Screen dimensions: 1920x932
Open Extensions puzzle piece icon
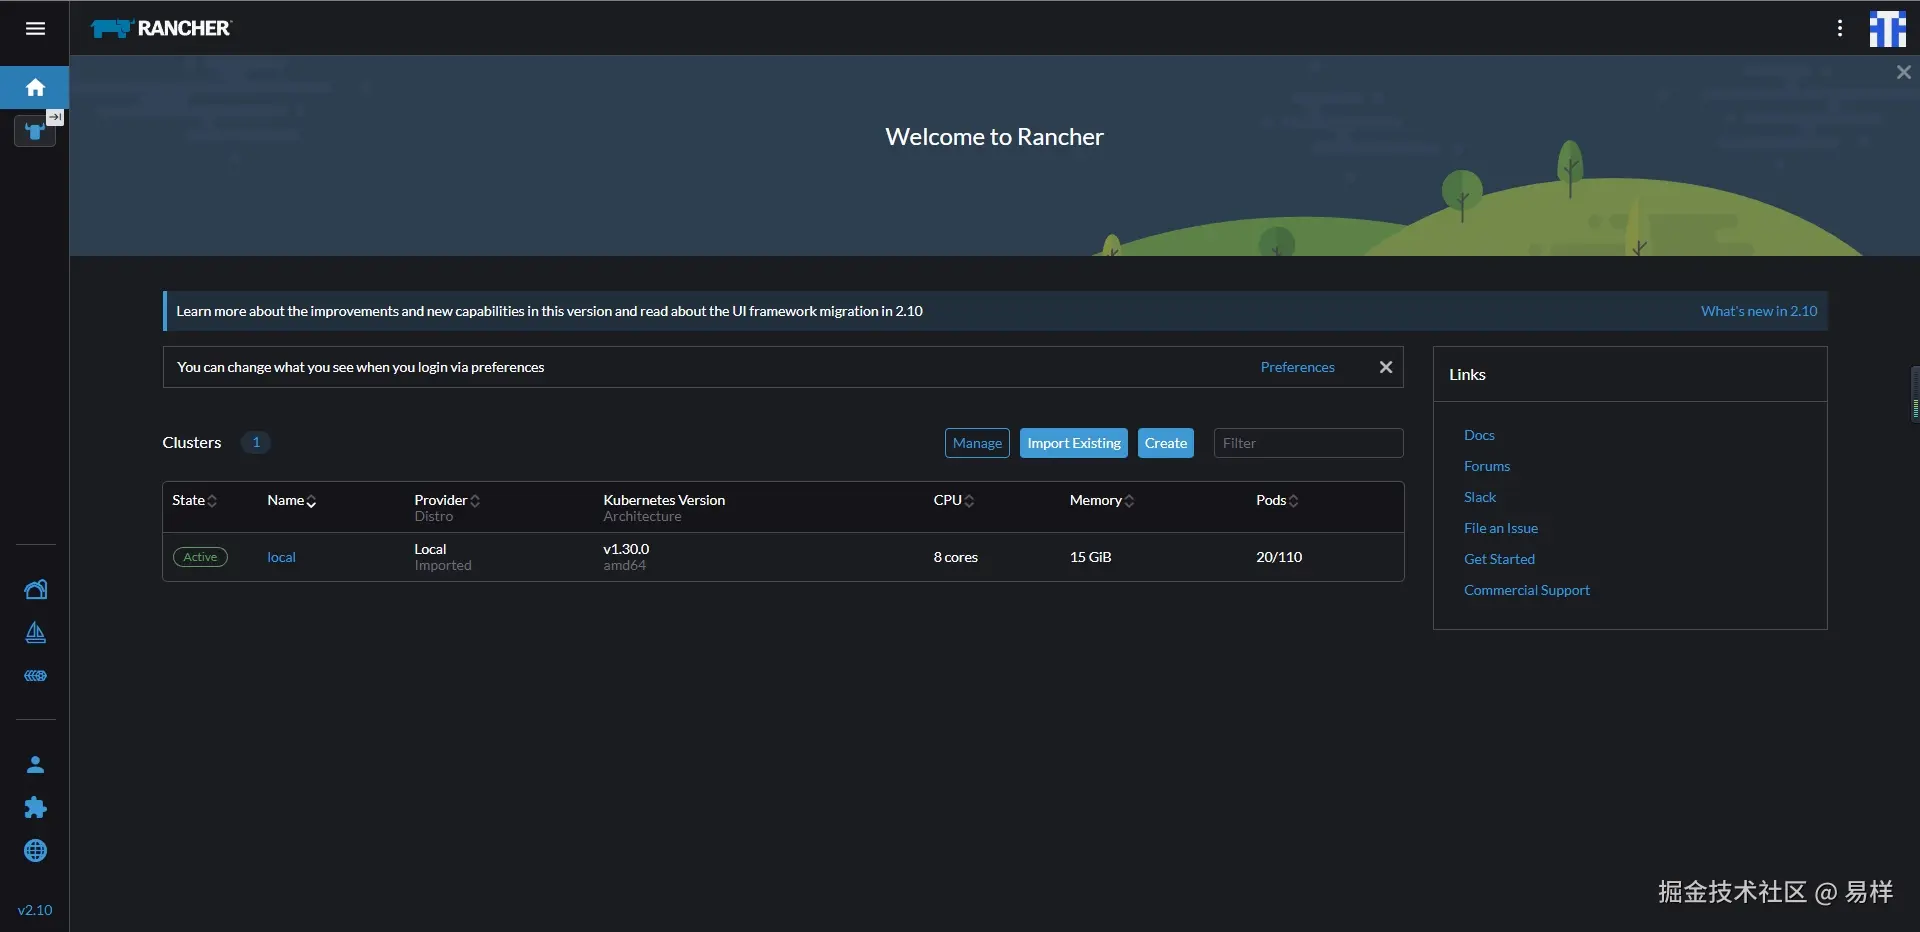pyautogui.click(x=35, y=808)
